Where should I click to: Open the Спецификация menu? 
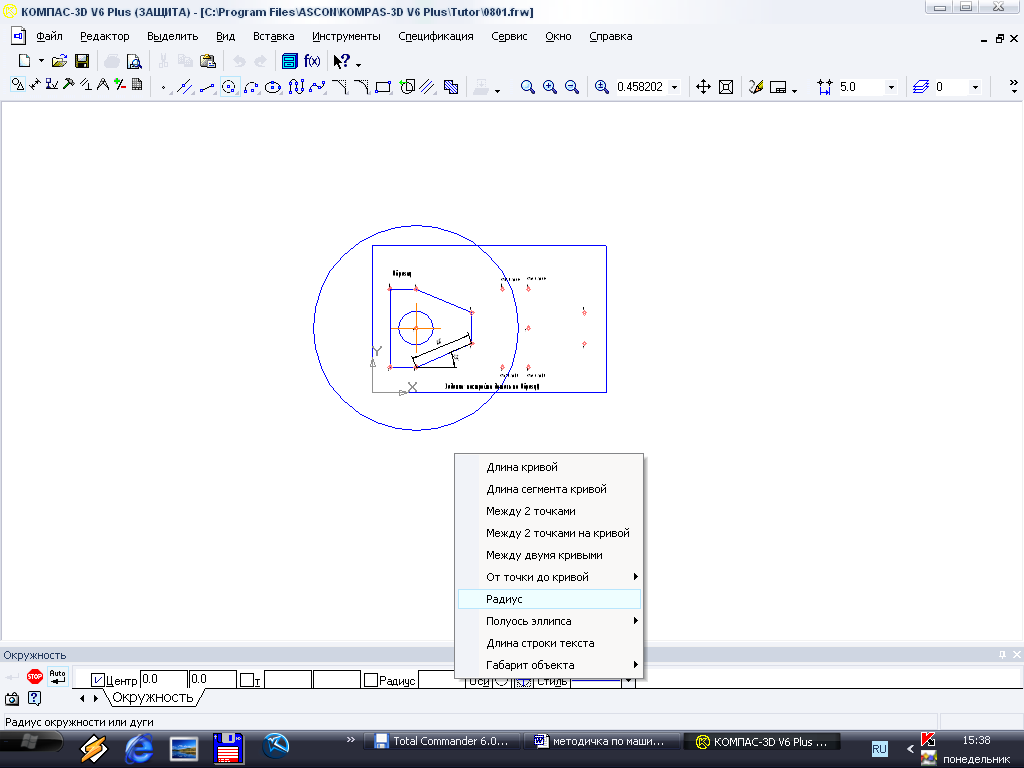436,37
